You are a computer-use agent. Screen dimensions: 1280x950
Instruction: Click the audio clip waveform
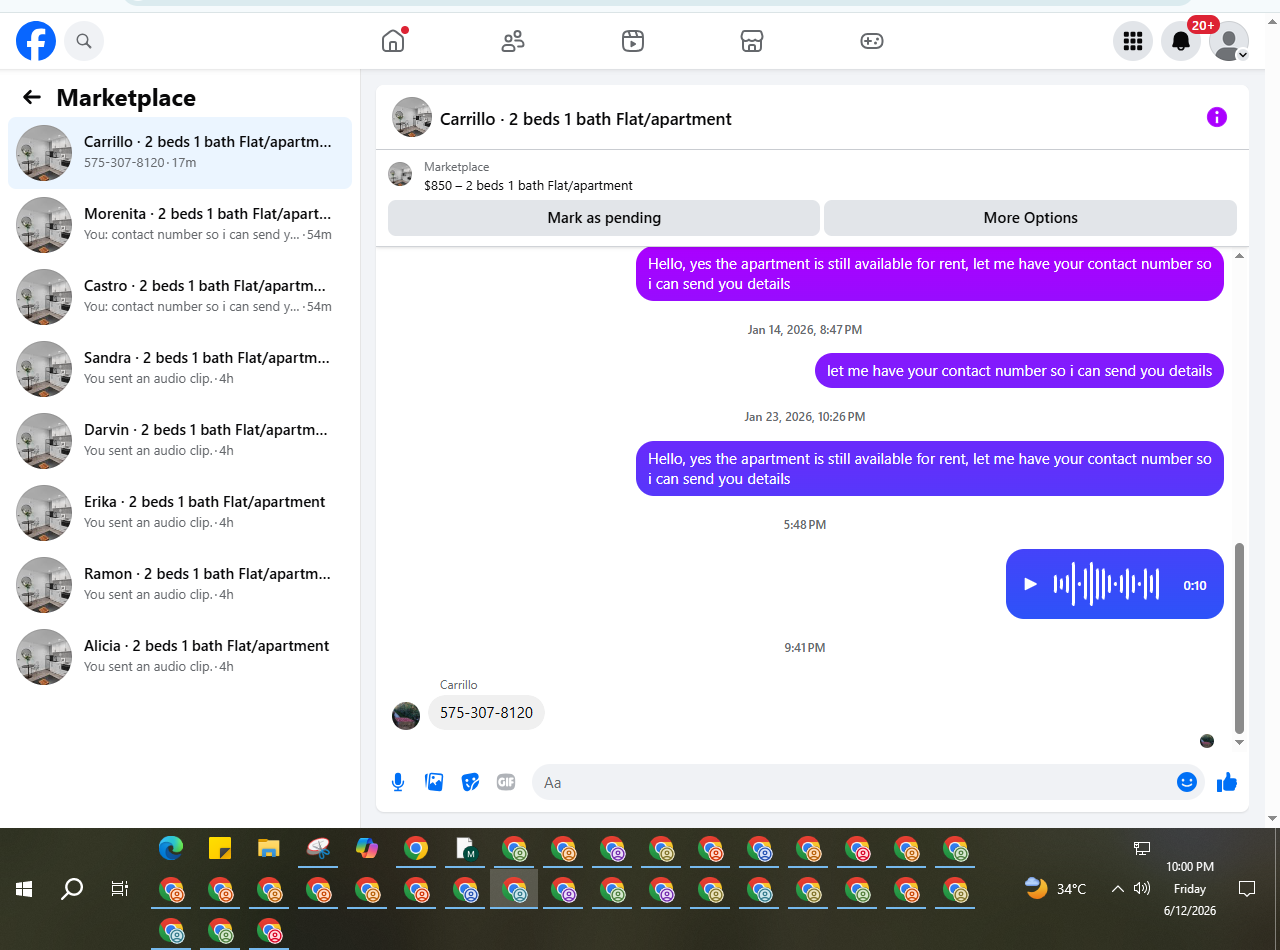tap(1106, 584)
